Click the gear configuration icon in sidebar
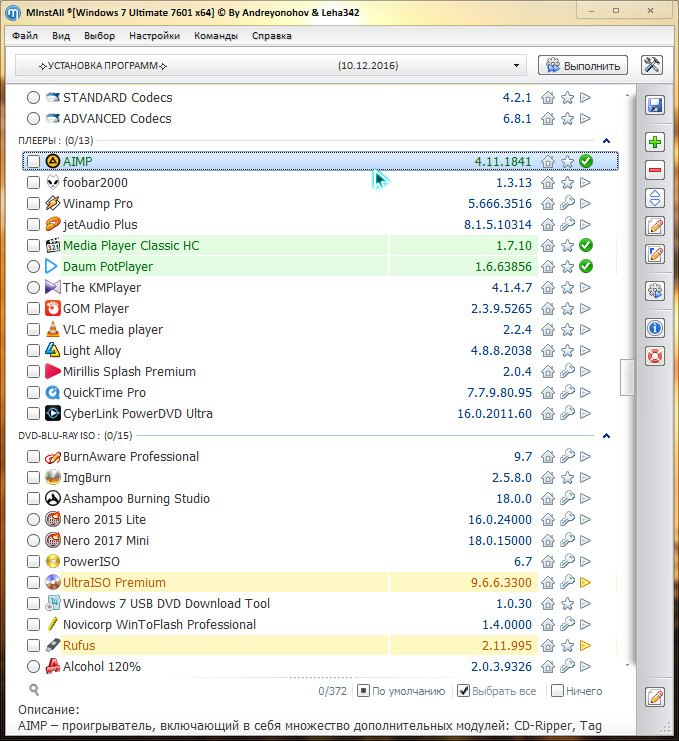 [x=655, y=291]
